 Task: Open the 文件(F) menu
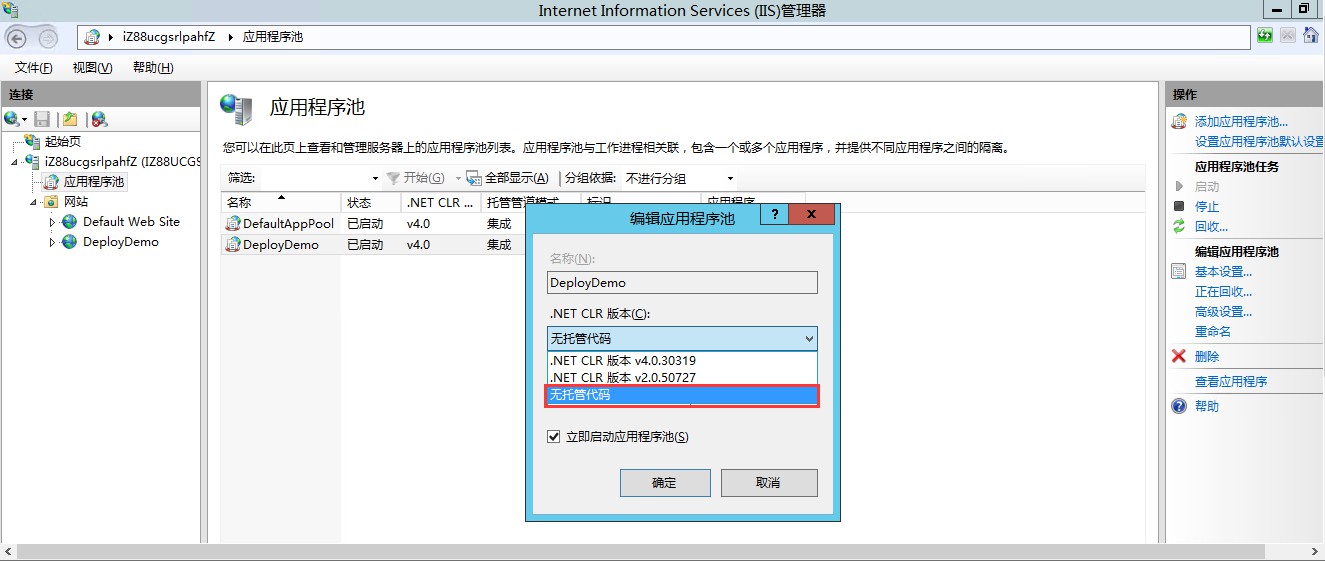coord(34,68)
